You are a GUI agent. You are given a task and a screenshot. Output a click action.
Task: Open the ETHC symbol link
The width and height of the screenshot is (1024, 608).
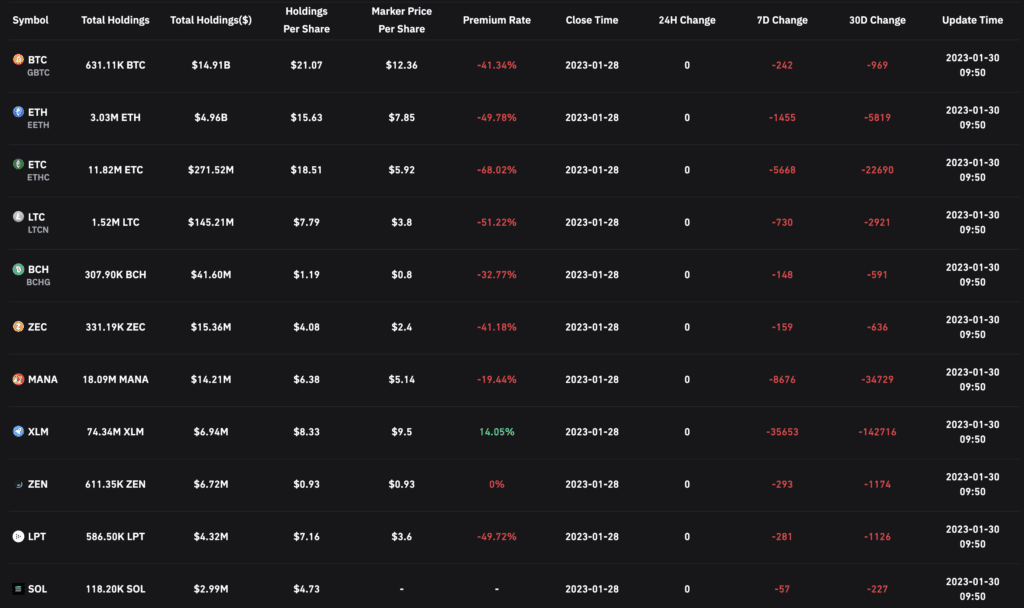click(x=39, y=177)
